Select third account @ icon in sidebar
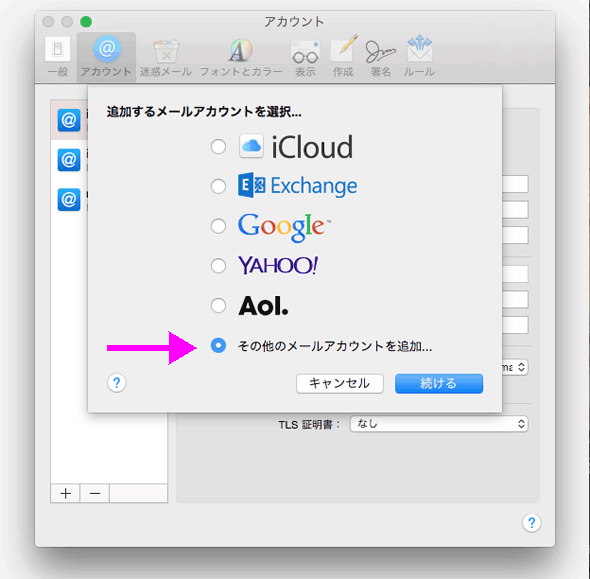The width and height of the screenshot is (590, 579). tap(69, 199)
